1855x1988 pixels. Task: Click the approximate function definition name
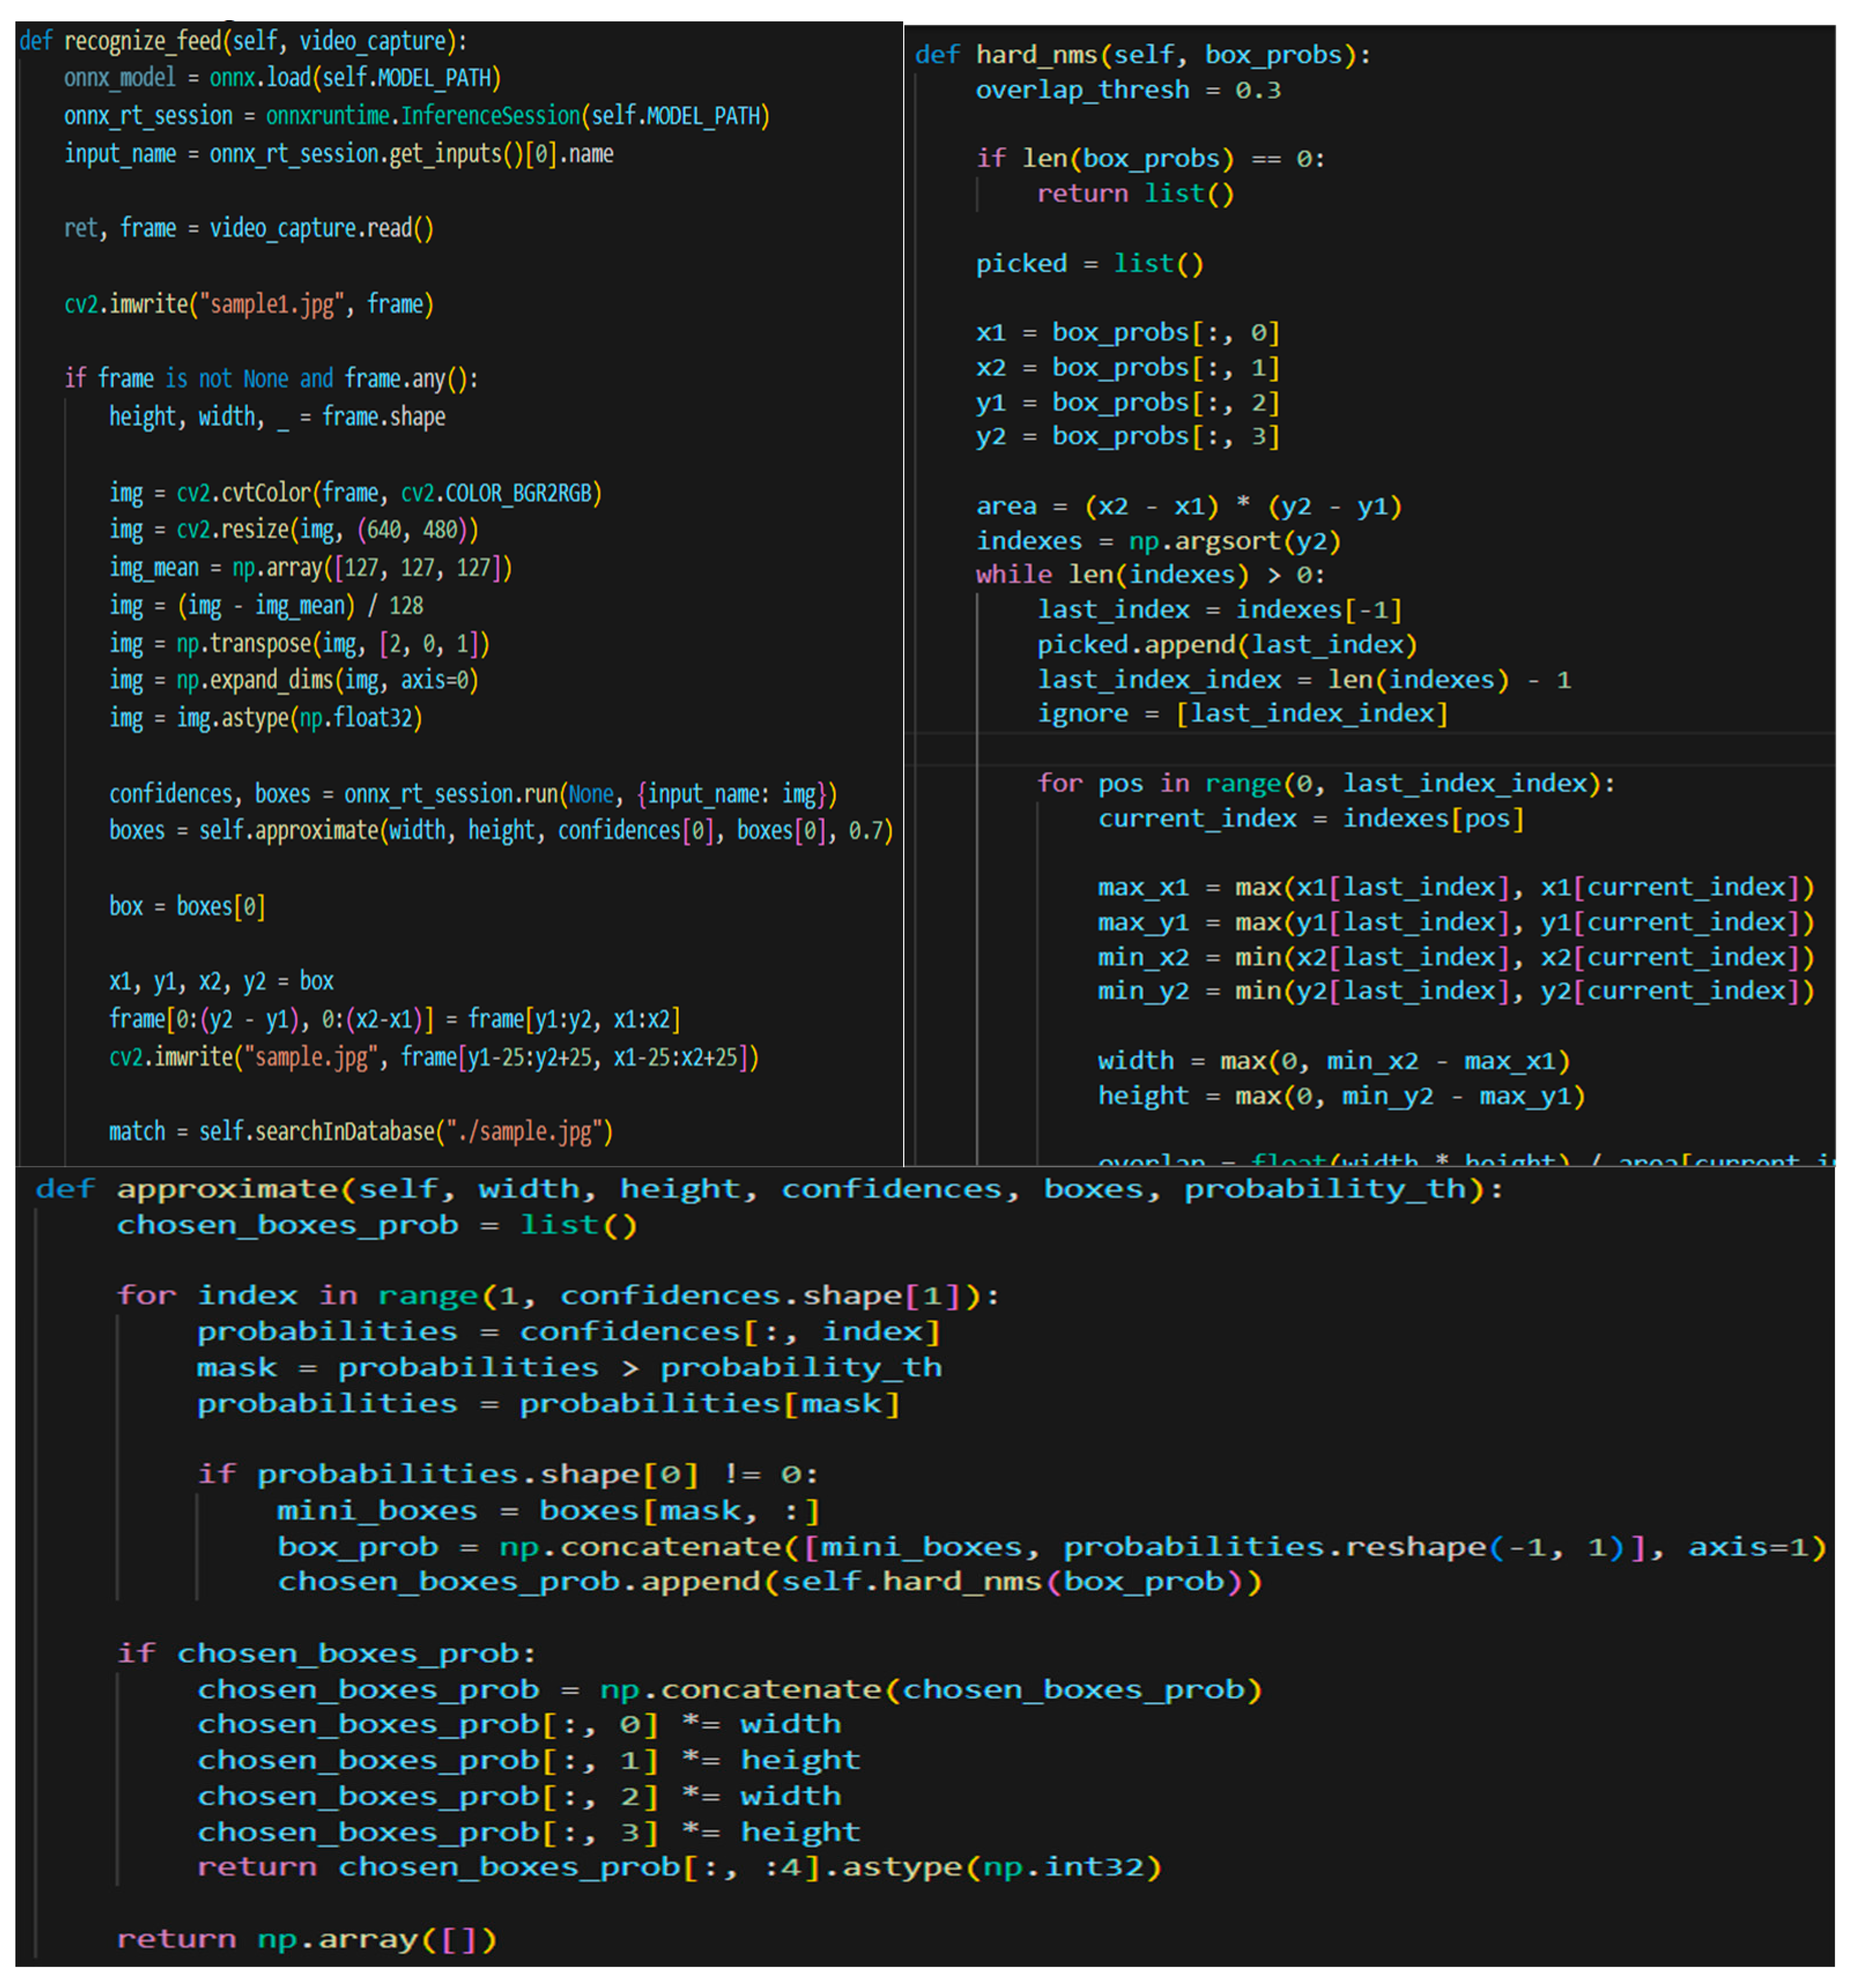pyautogui.click(x=228, y=1189)
